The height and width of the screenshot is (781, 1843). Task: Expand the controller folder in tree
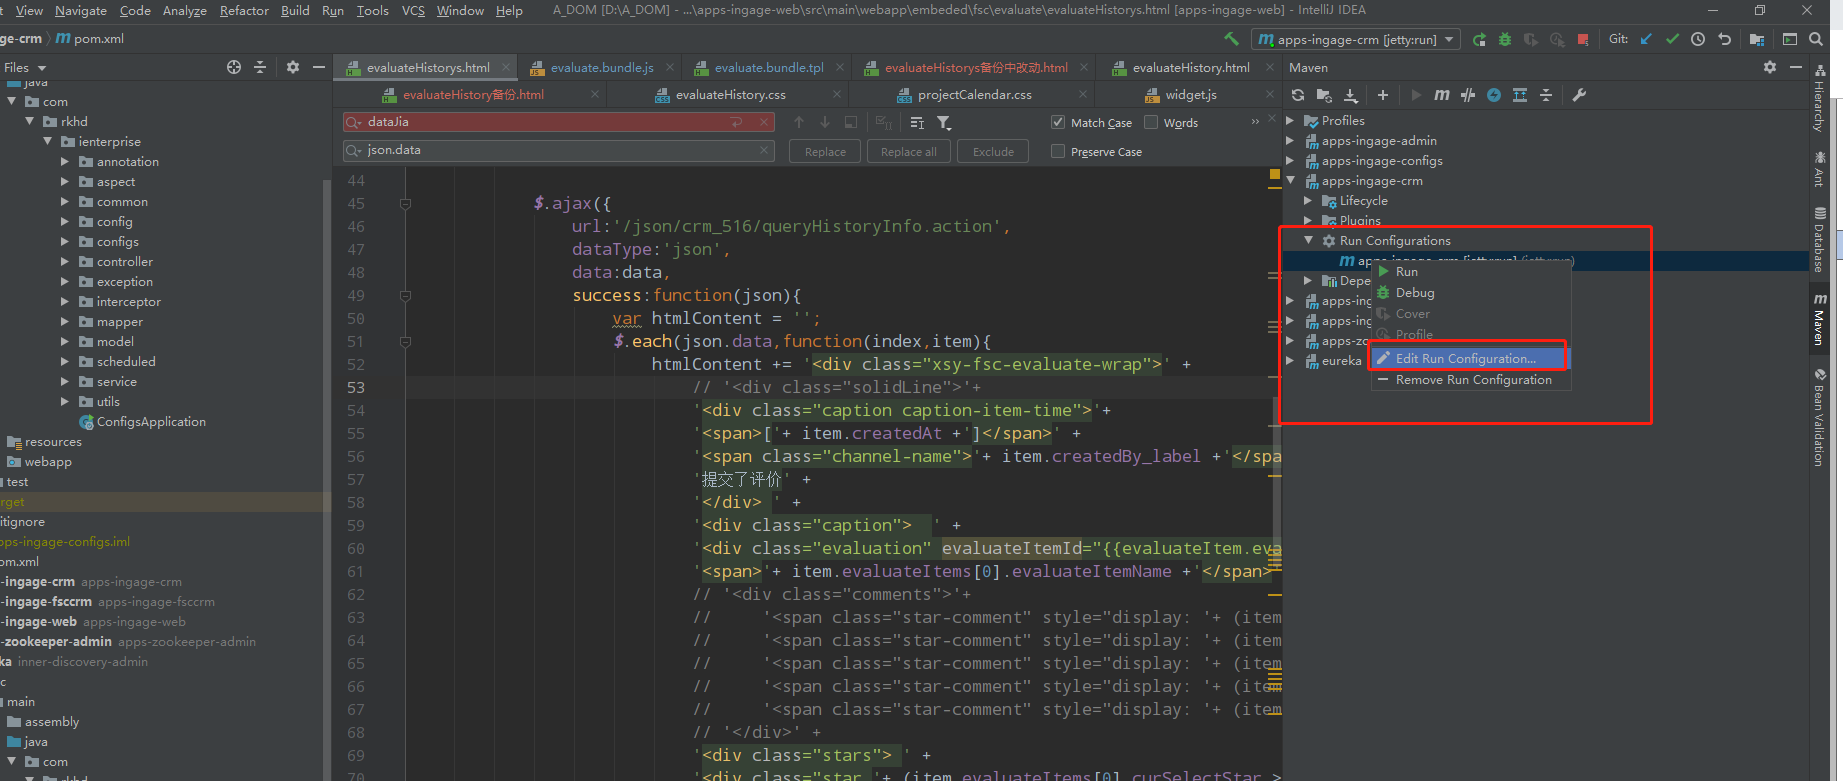point(66,262)
